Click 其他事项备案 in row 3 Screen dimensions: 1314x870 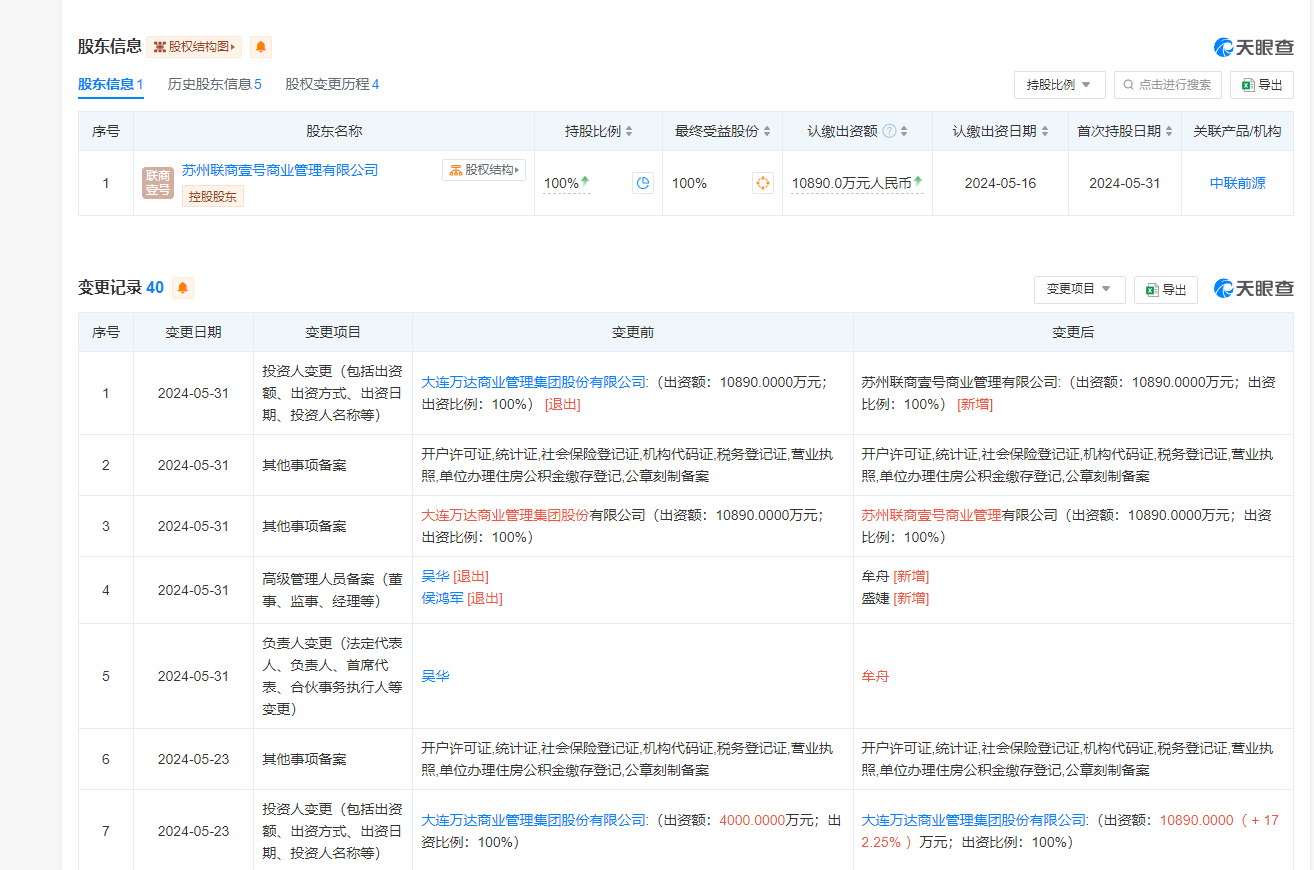(304, 526)
